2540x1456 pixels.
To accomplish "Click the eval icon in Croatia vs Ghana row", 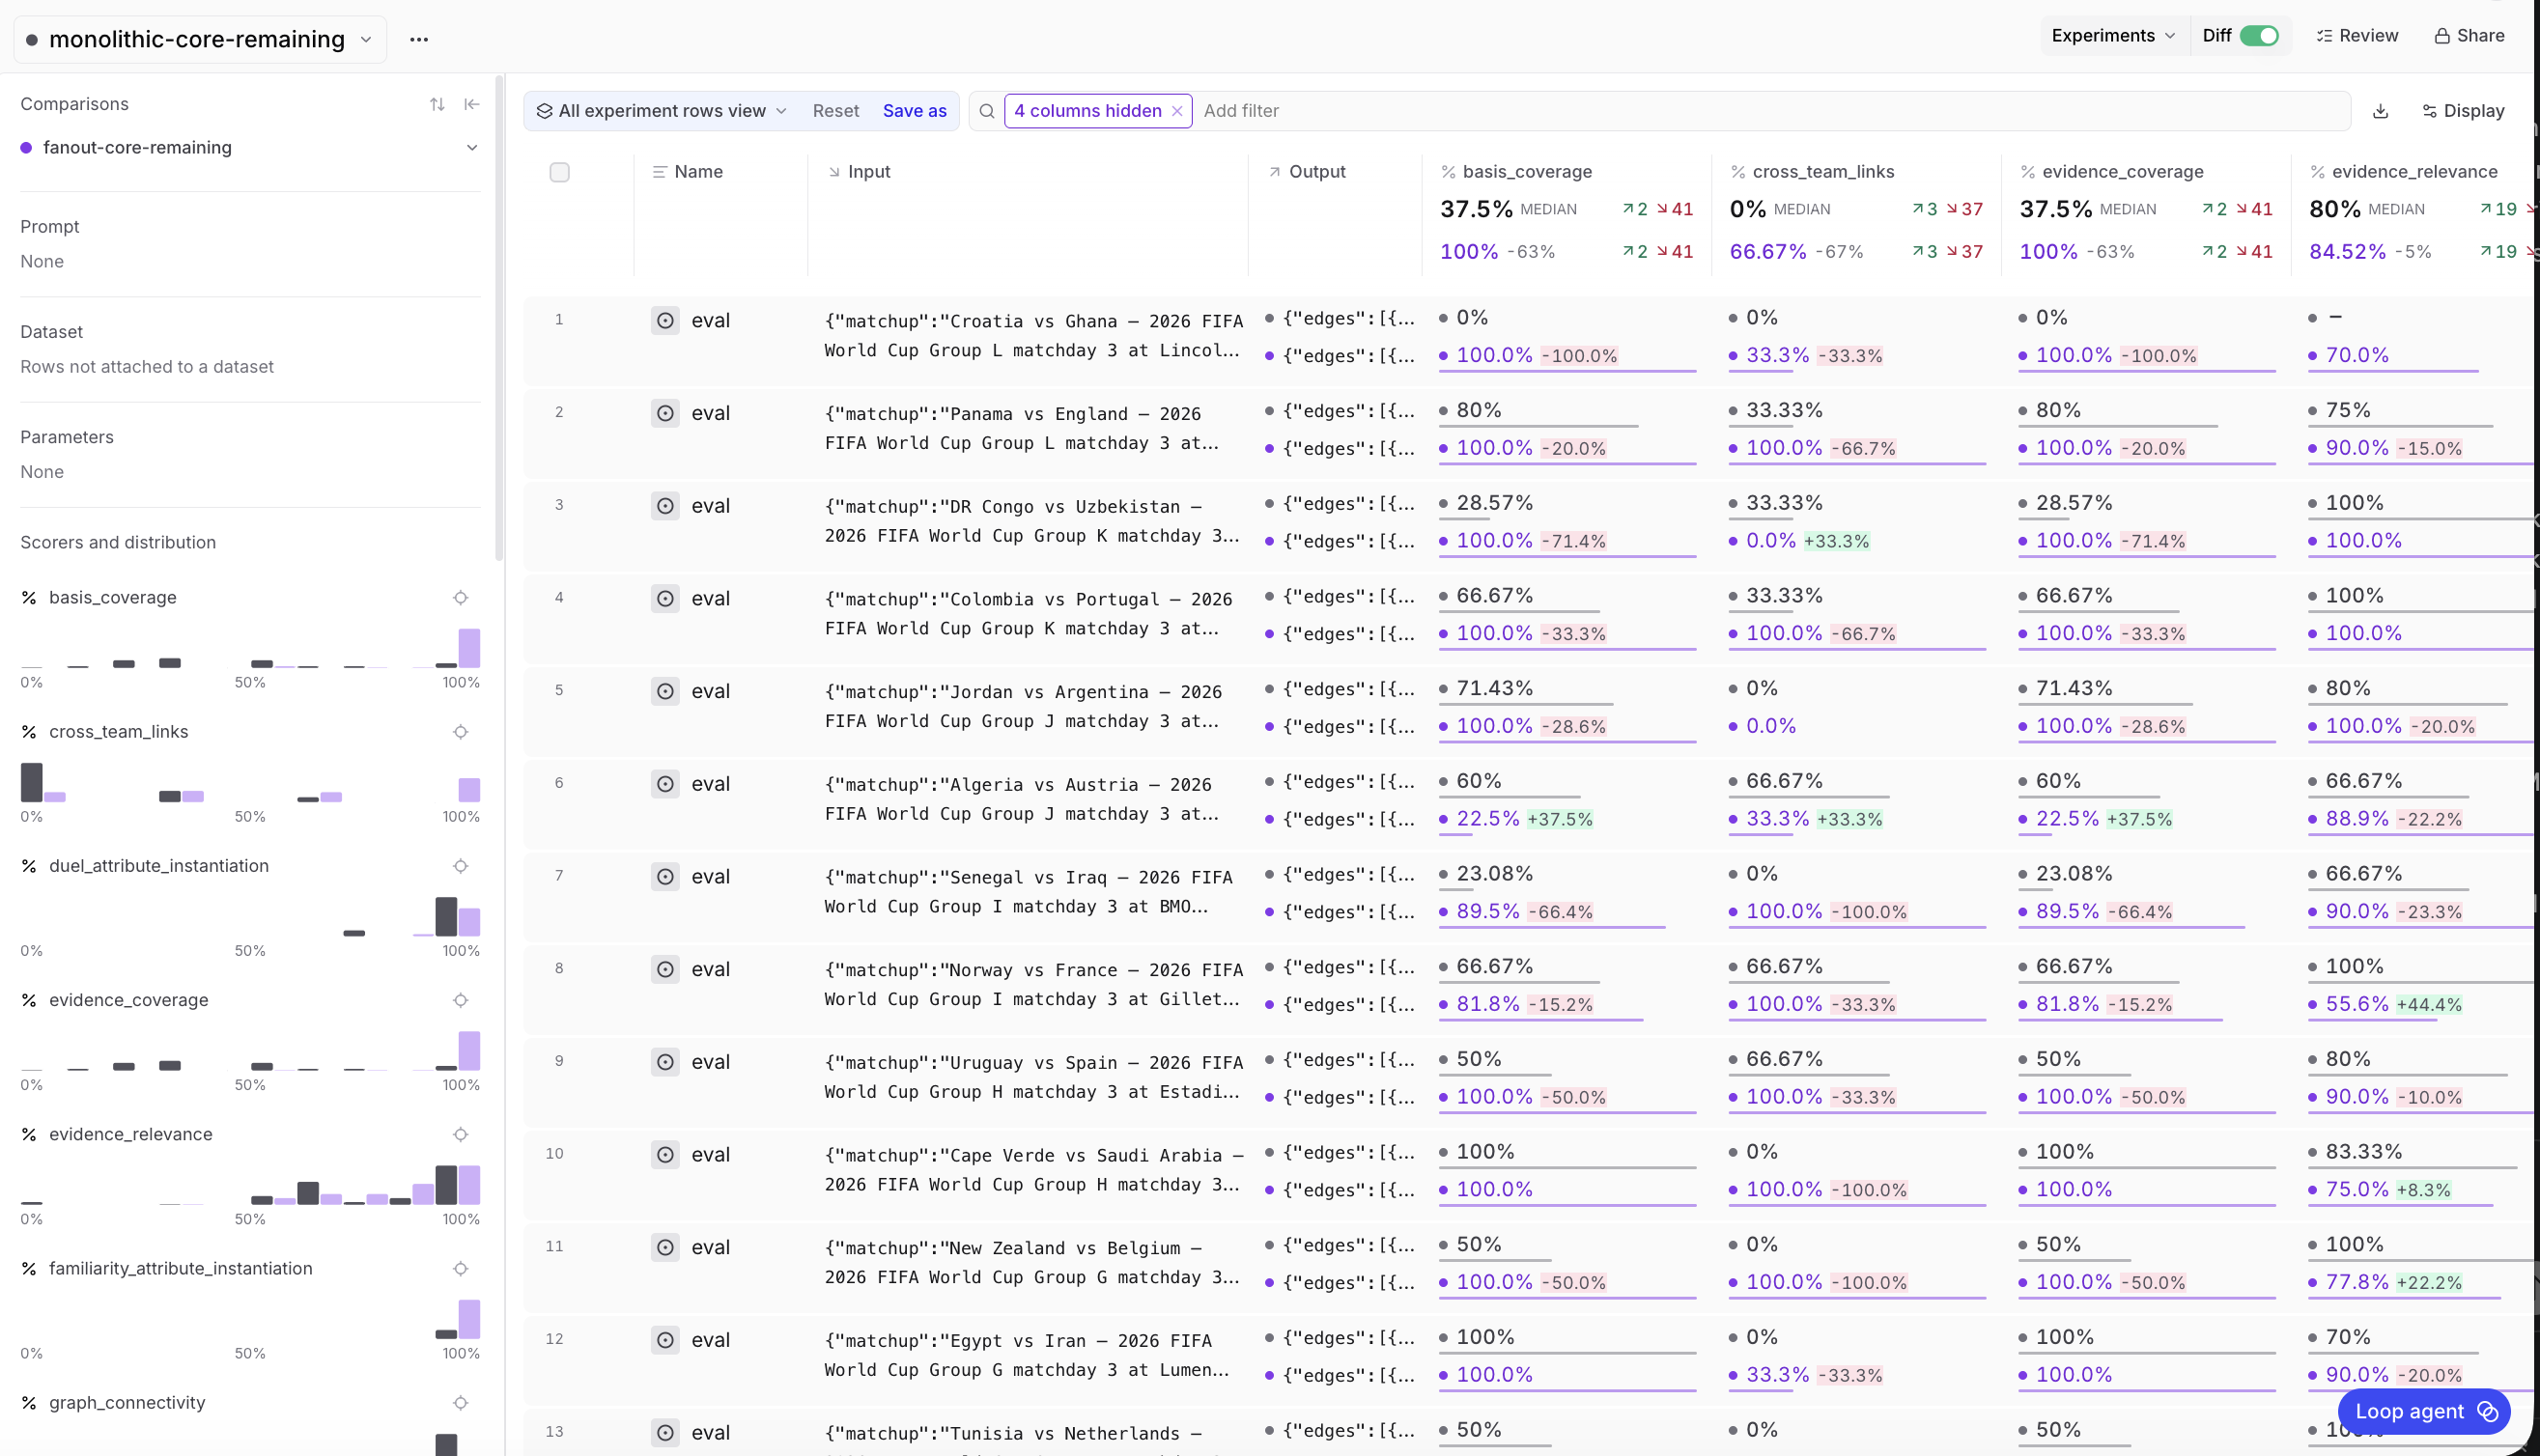I will (x=665, y=321).
